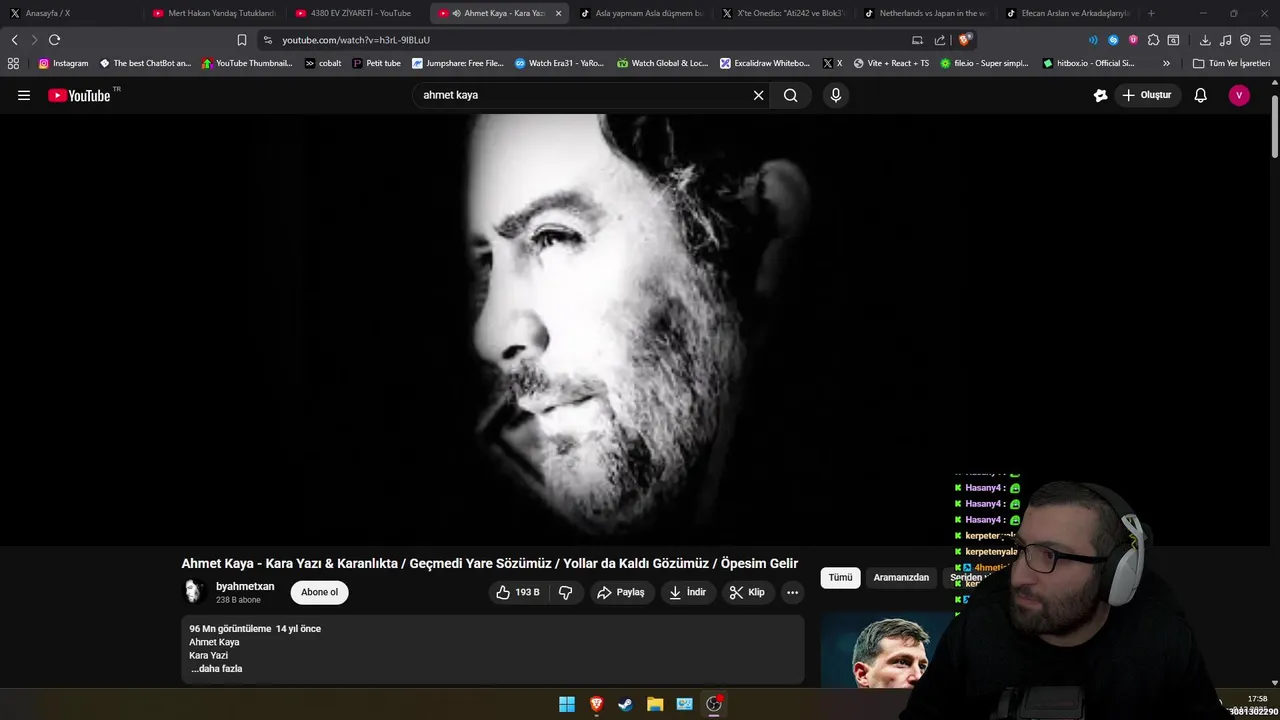
Task: Open the Petit tube bookmark
Action: coord(376,63)
